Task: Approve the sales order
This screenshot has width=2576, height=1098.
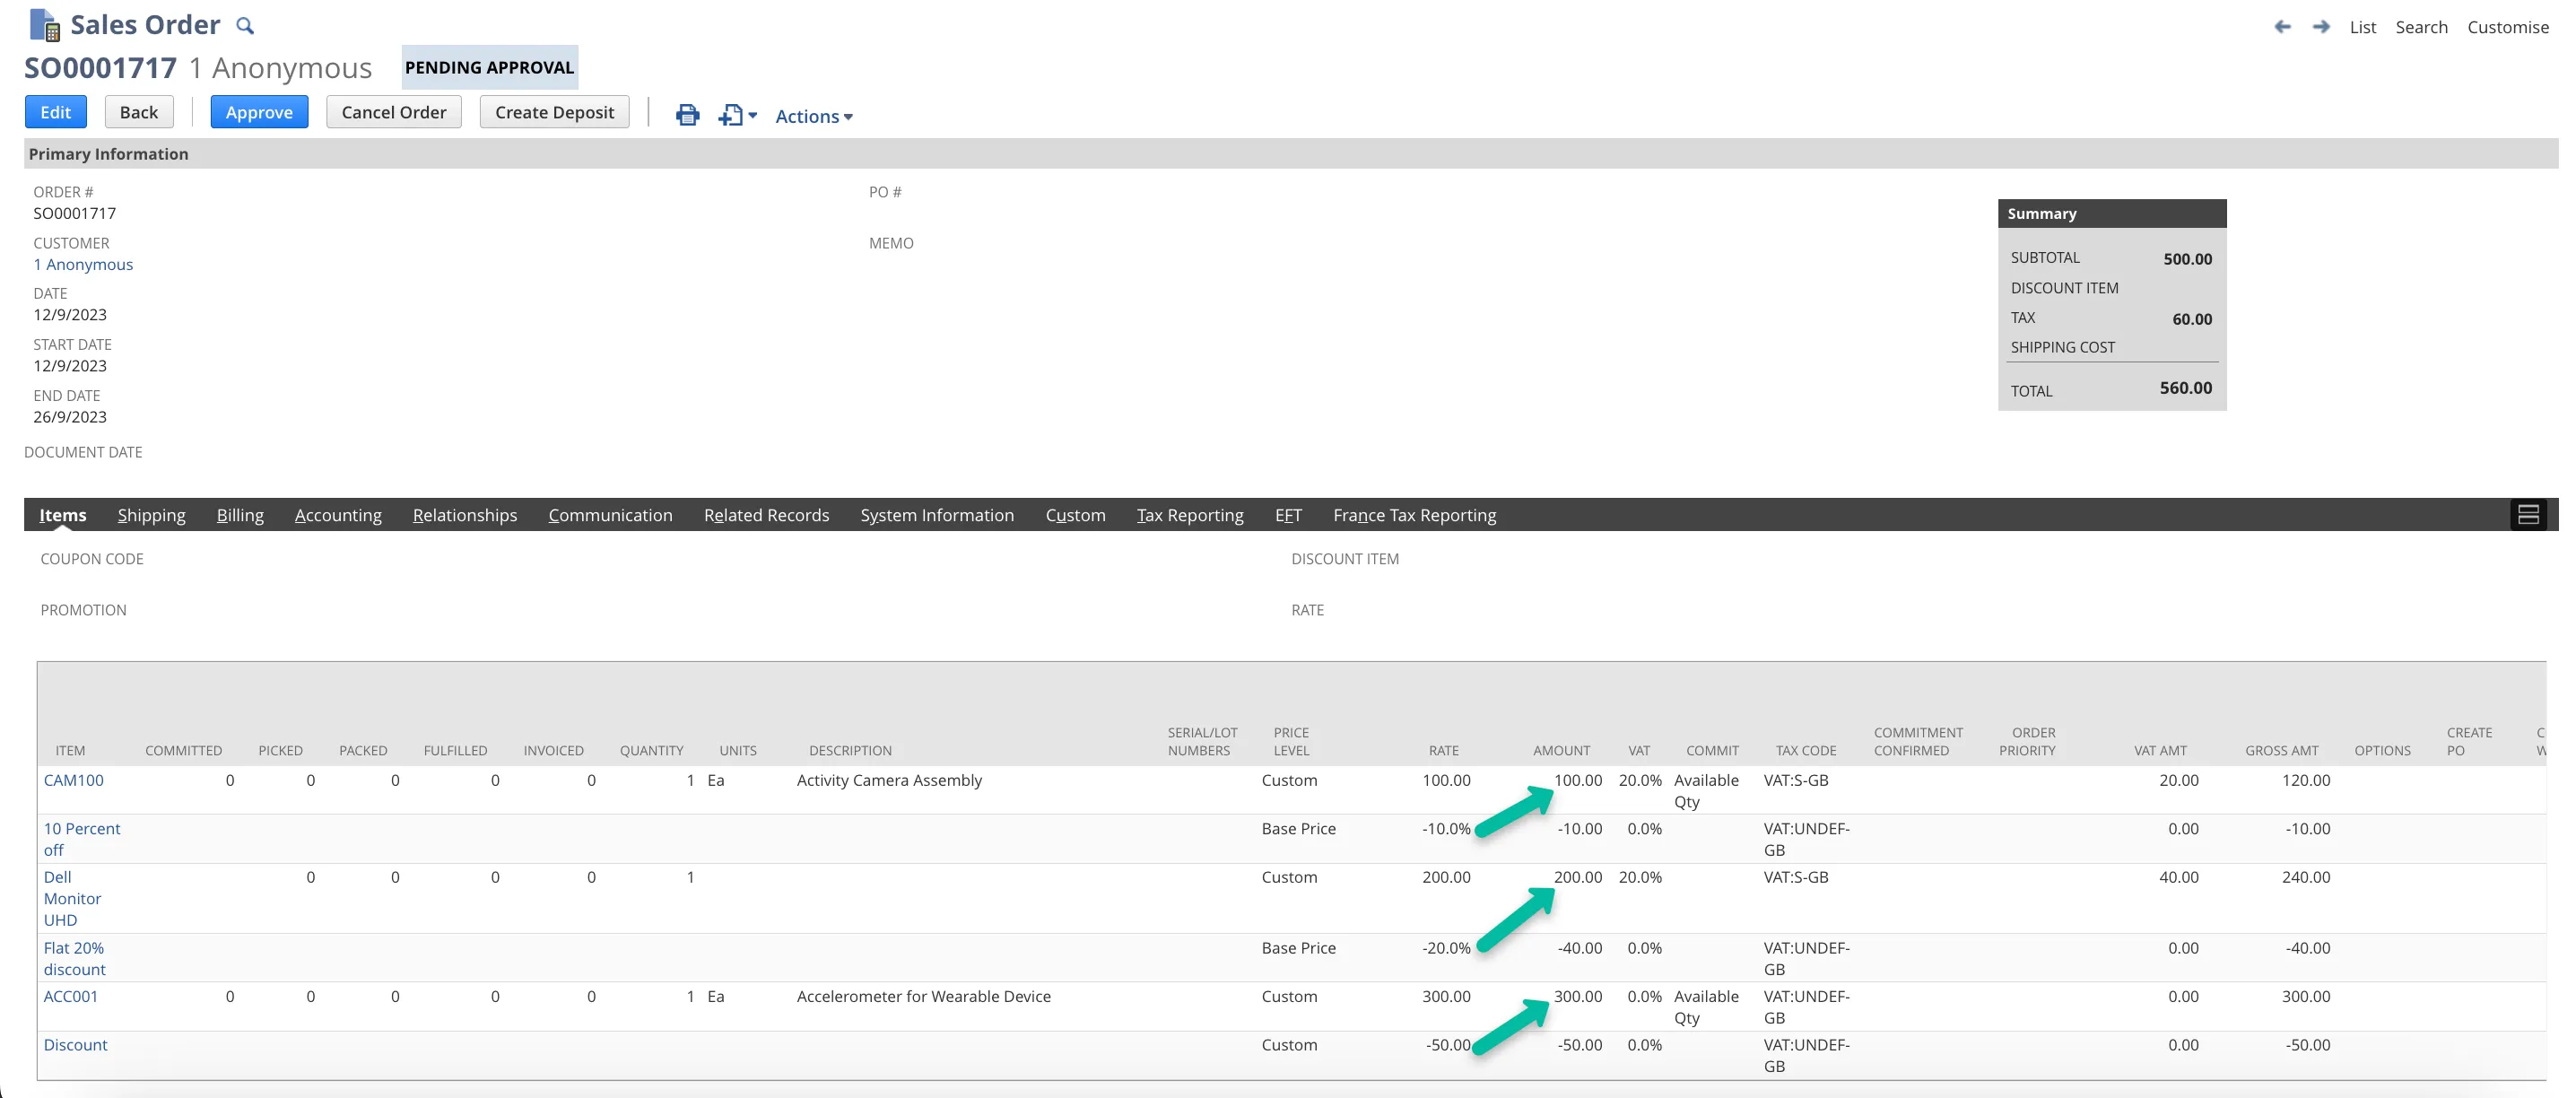Action: (259, 112)
